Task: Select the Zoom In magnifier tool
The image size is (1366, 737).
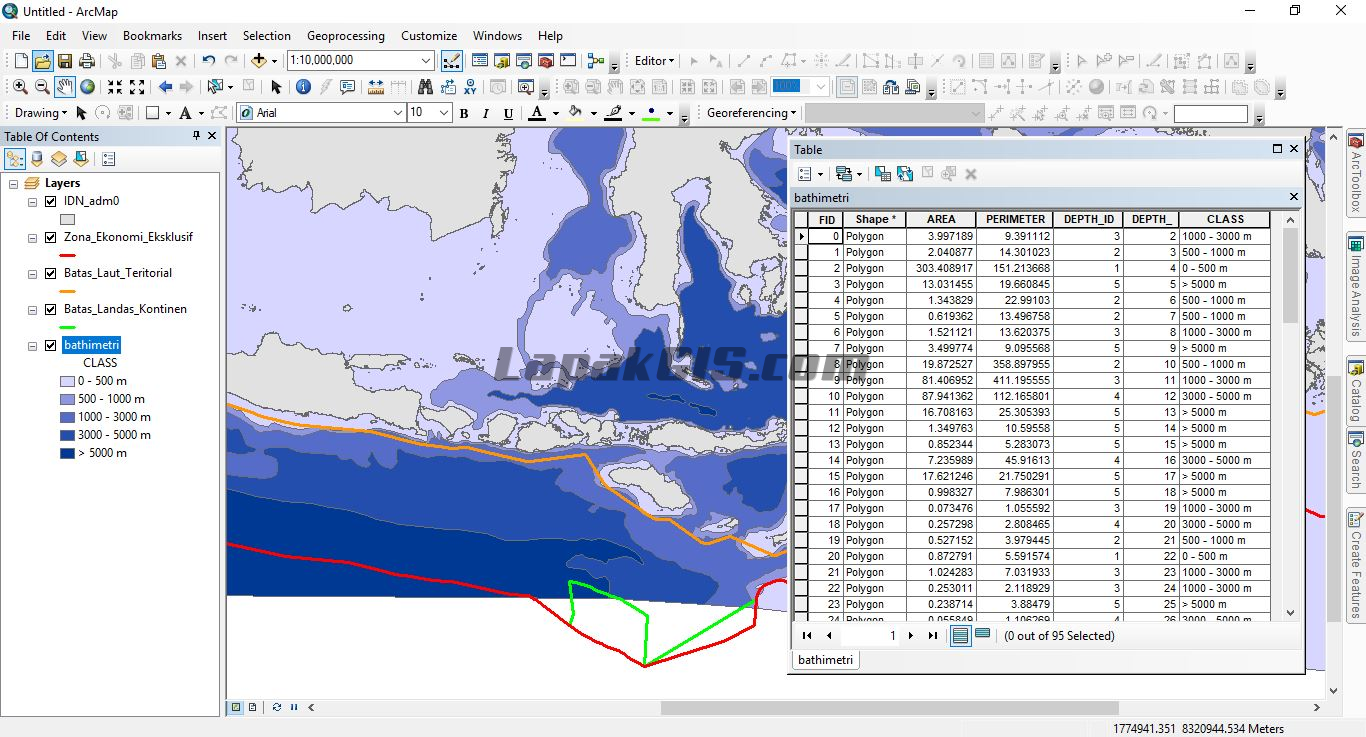Action: [20, 87]
